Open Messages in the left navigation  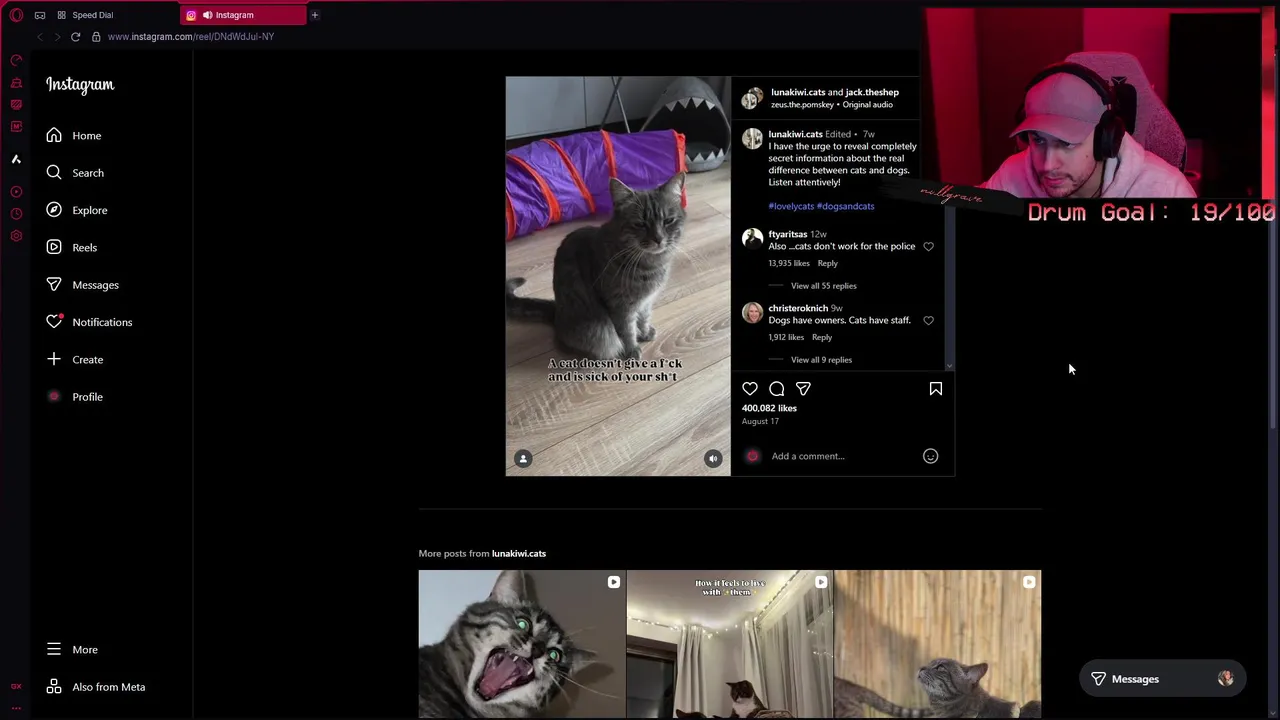pos(82,285)
